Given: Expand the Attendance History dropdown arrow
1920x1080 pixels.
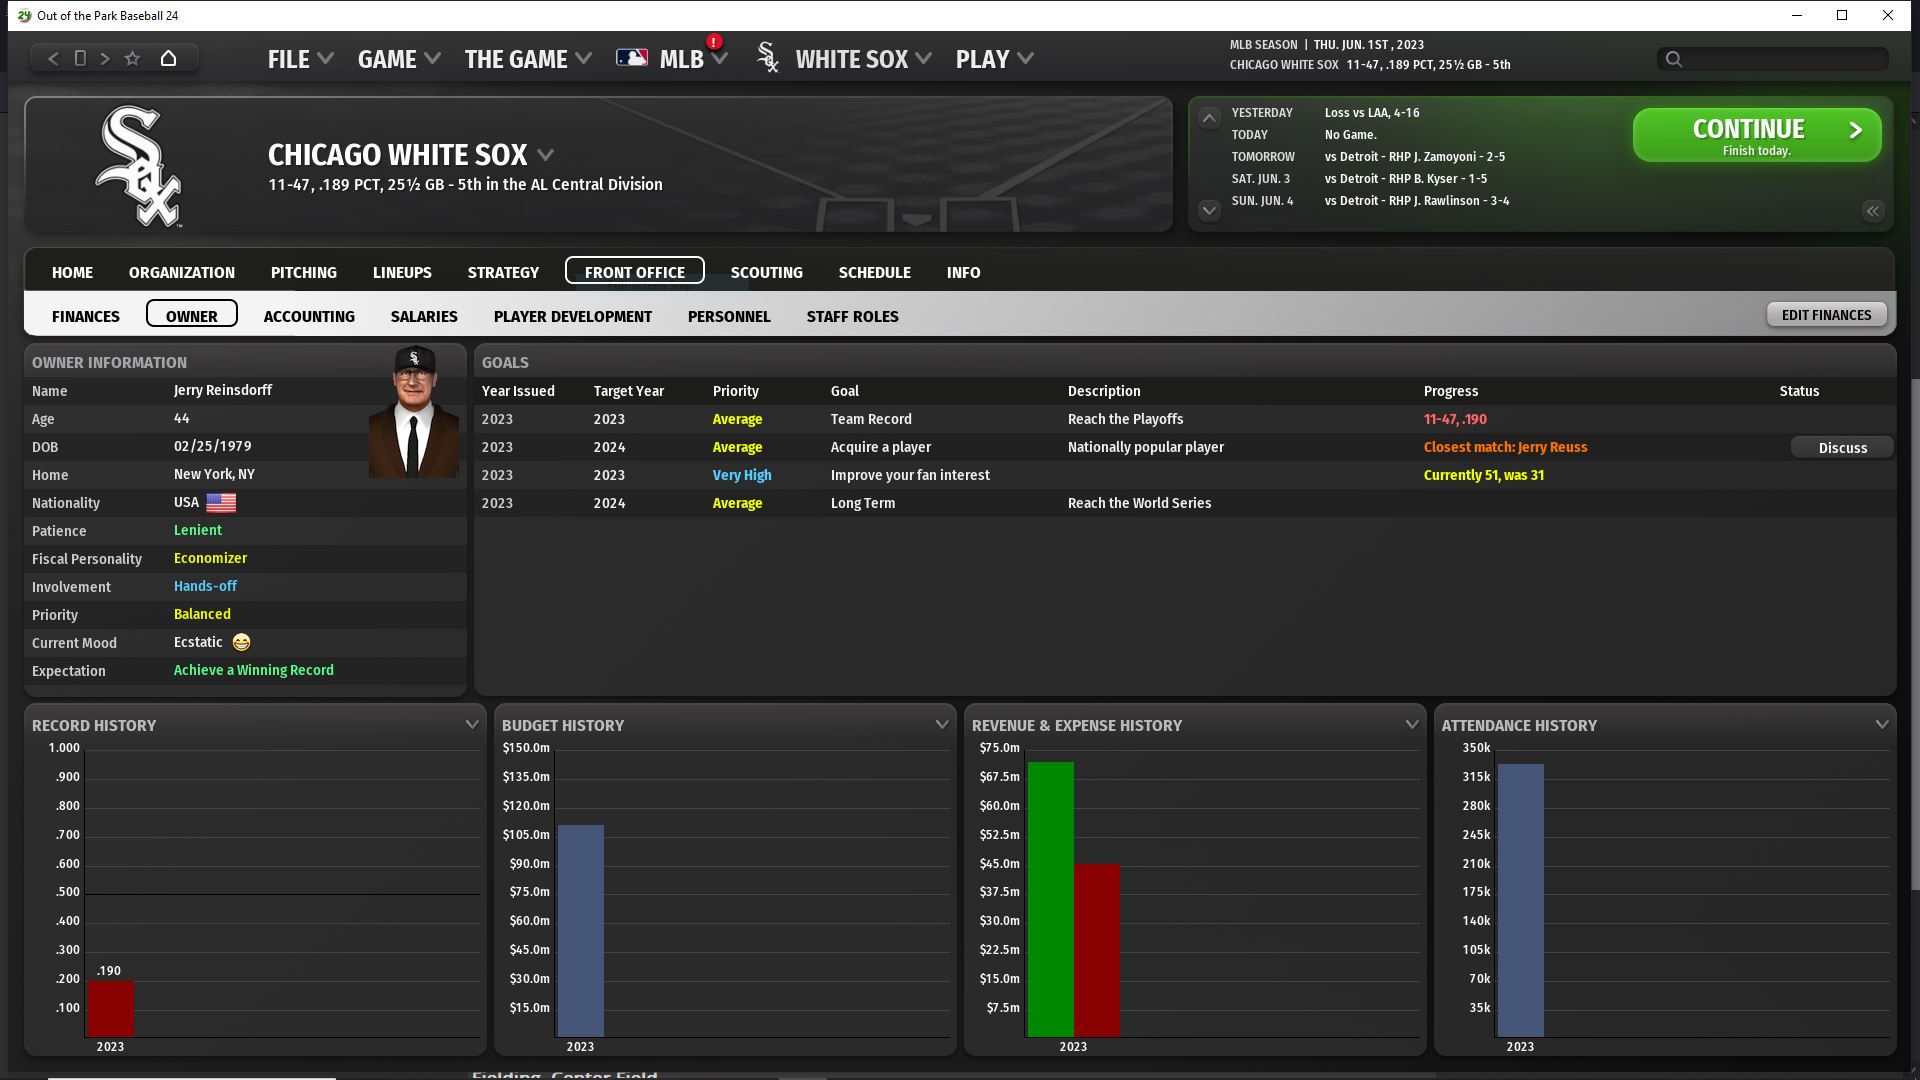Looking at the screenshot, I should click(x=1882, y=724).
